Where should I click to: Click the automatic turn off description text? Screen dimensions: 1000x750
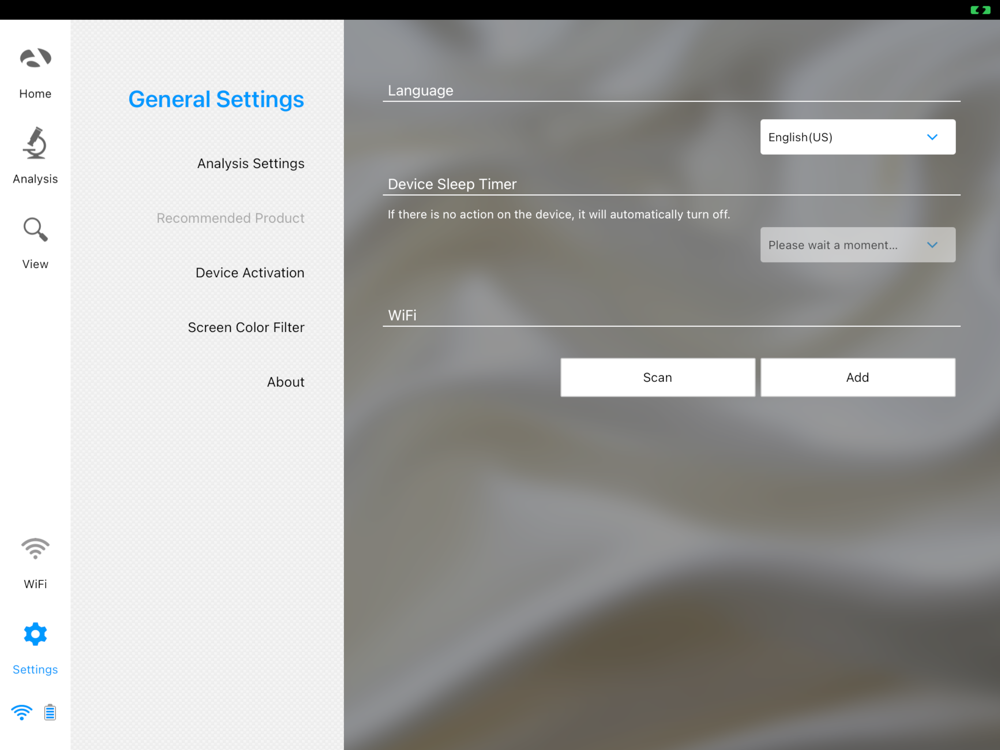[559, 215]
